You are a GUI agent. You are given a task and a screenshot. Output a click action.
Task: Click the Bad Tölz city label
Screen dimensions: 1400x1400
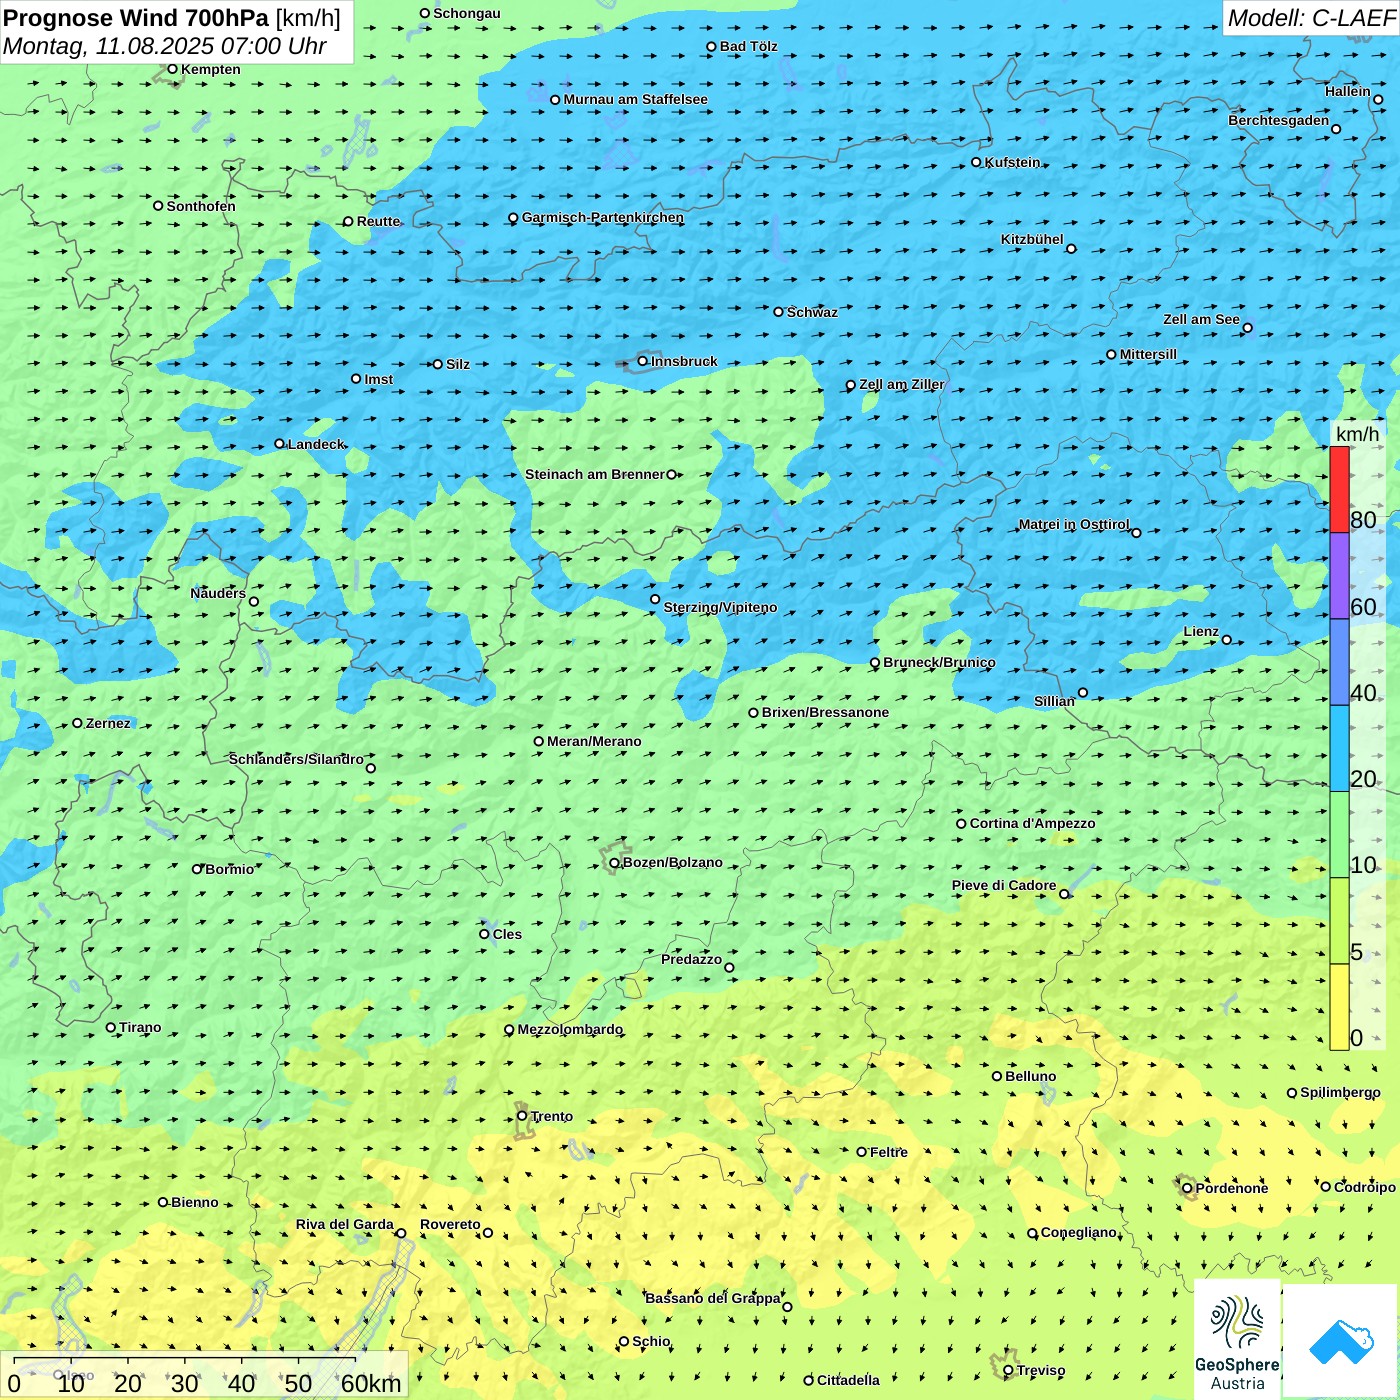pyautogui.click(x=749, y=46)
